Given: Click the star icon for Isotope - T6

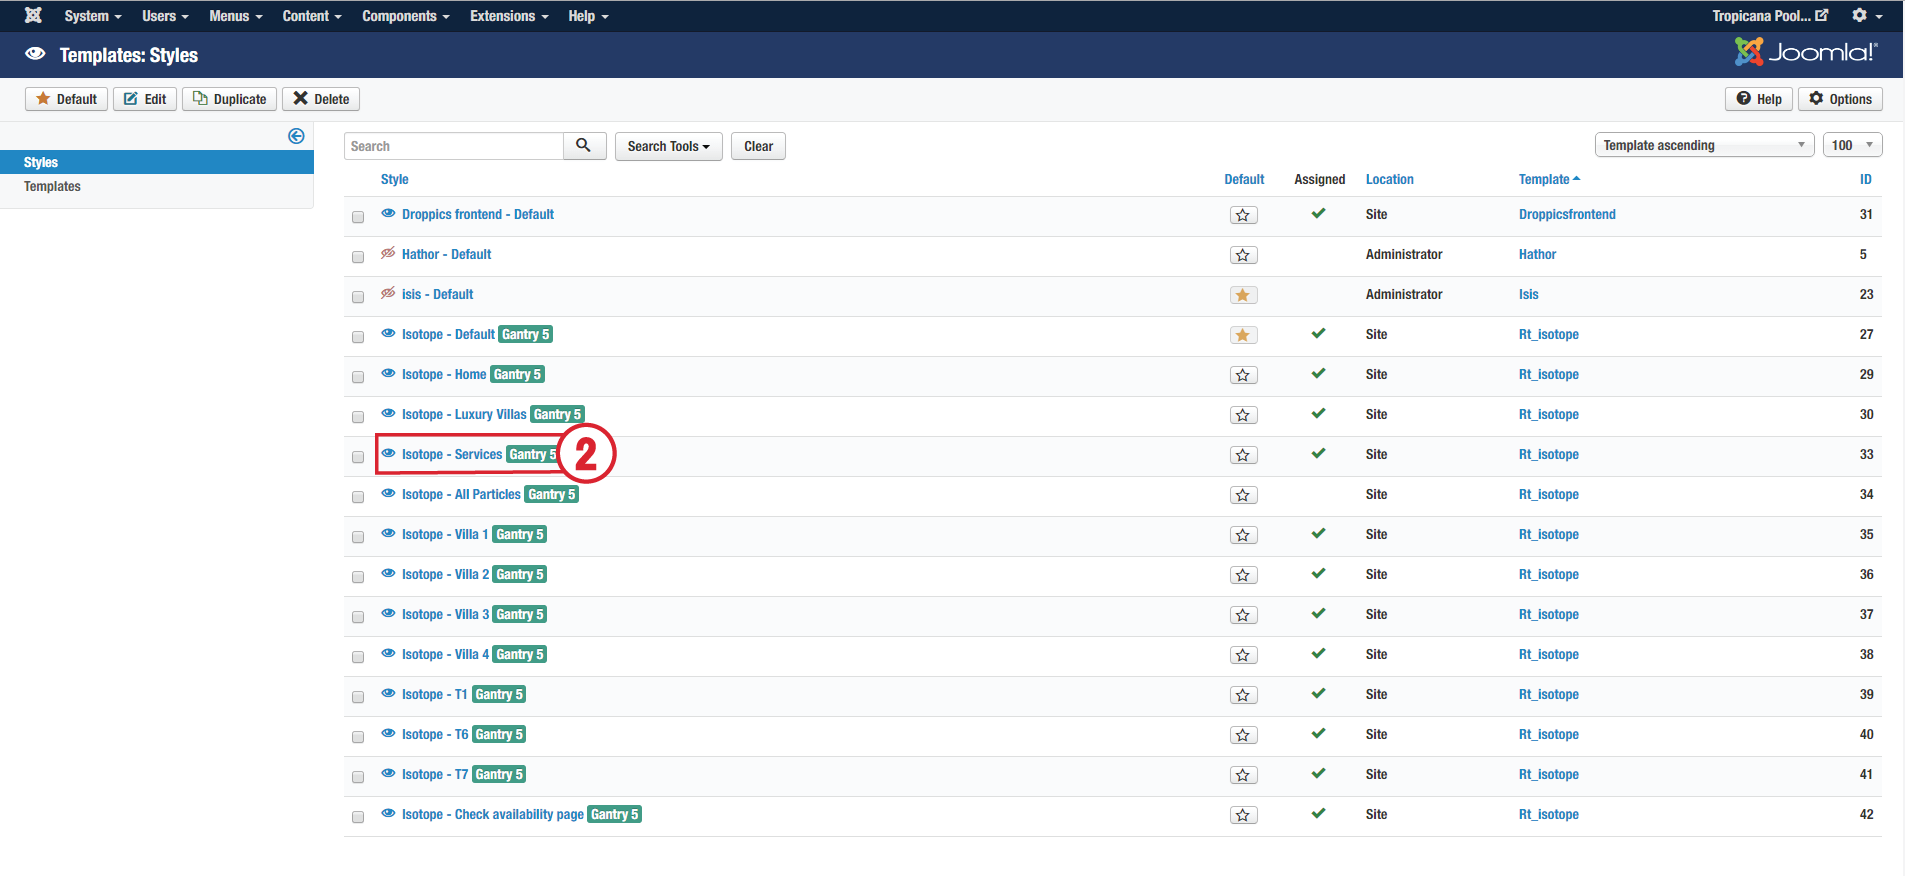Looking at the screenshot, I should [1243, 735].
